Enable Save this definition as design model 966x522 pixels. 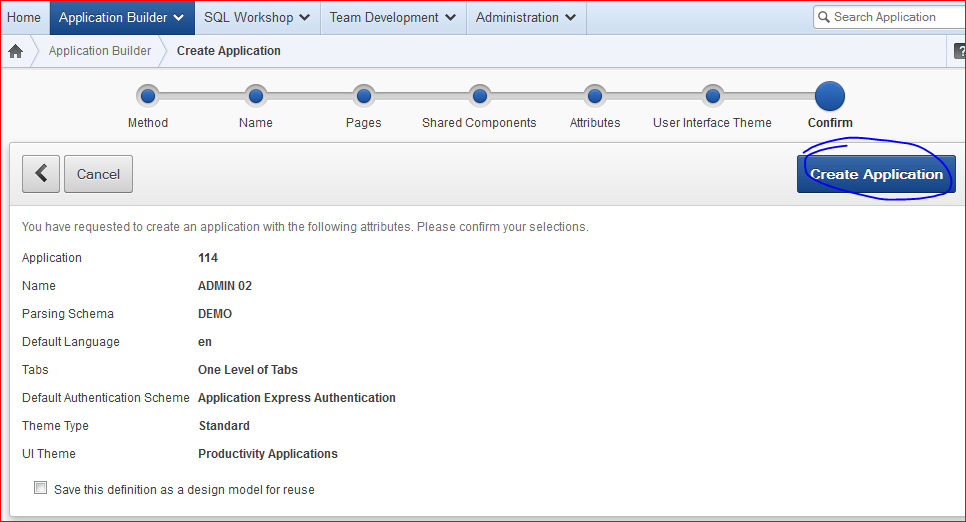pyautogui.click(x=41, y=488)
